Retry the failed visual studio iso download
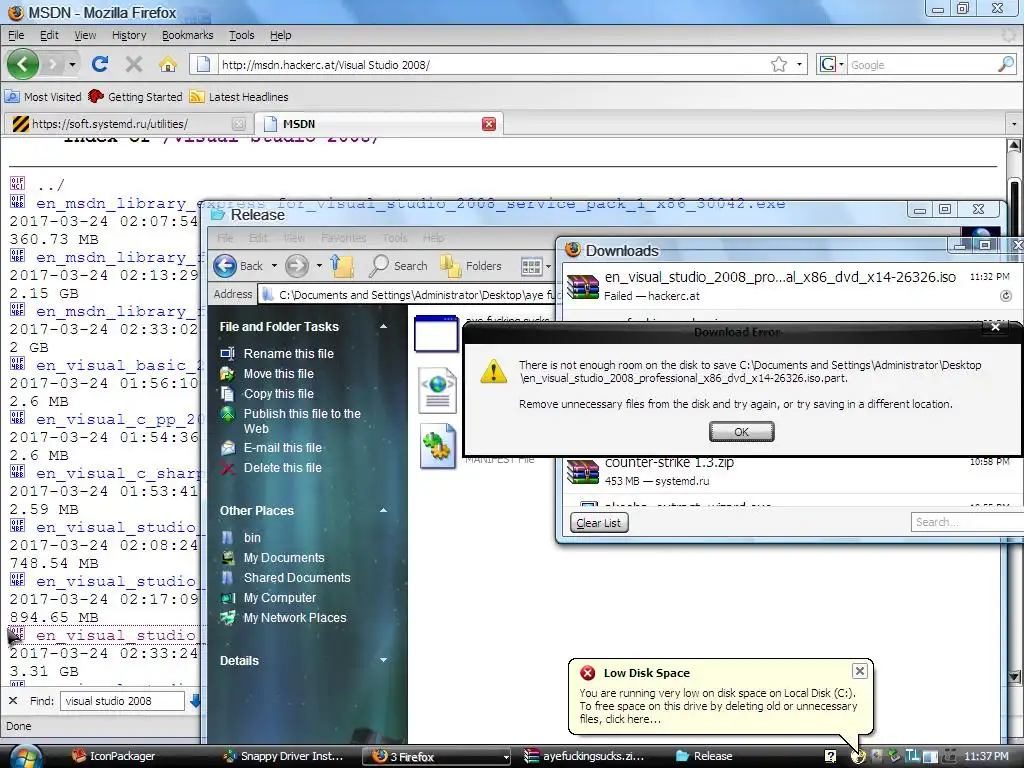The image size is (1024, 768). pyautogui.click(x=1006, y=296)
